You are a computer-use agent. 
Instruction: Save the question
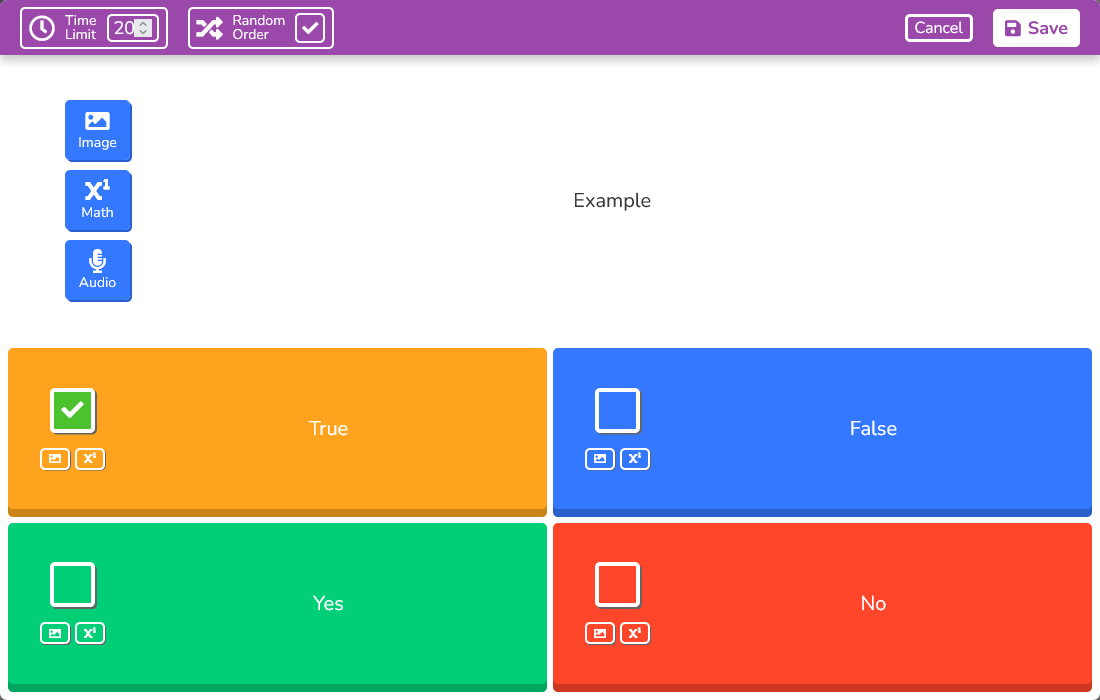[1036, 28]
